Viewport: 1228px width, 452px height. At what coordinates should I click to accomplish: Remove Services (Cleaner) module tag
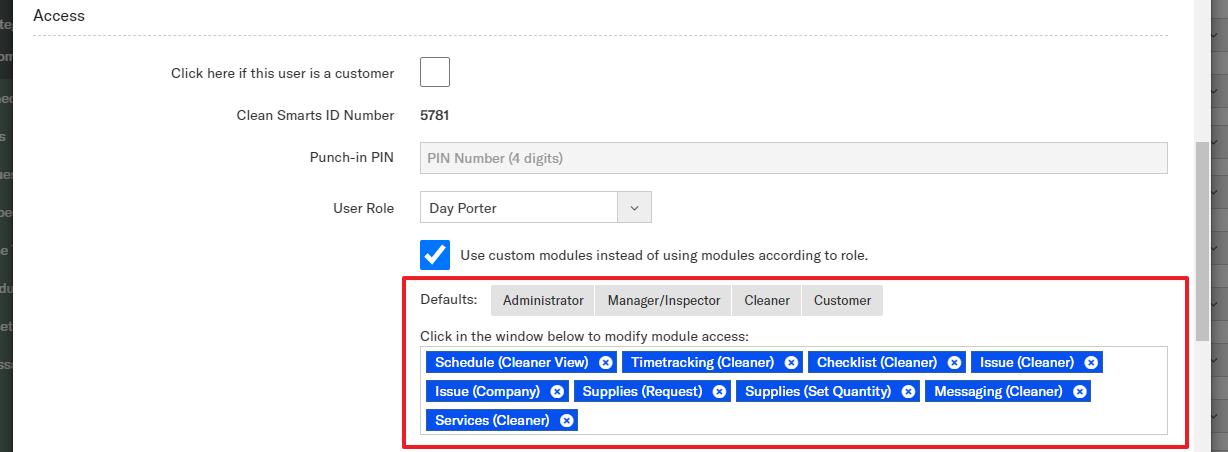click(566, 420)
